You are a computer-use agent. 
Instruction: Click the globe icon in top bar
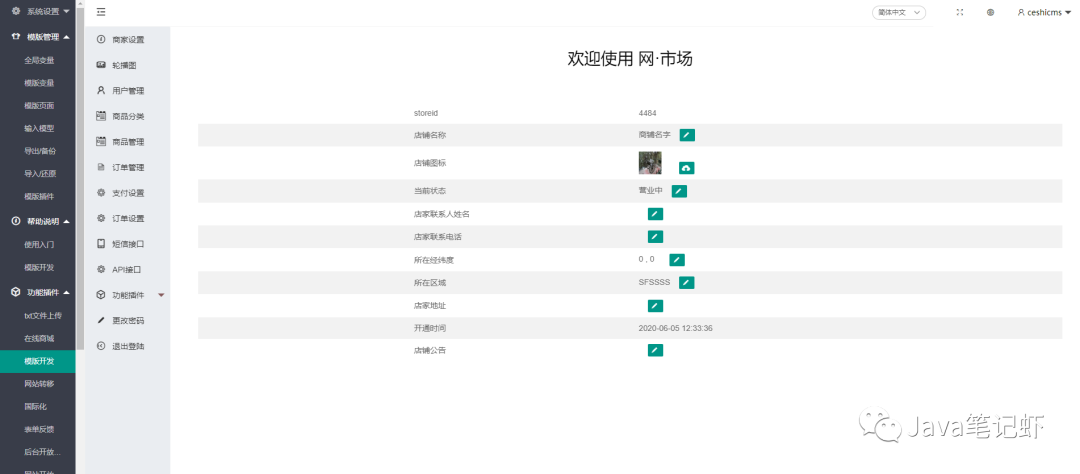pyautogui.click(x=990, y=12)
